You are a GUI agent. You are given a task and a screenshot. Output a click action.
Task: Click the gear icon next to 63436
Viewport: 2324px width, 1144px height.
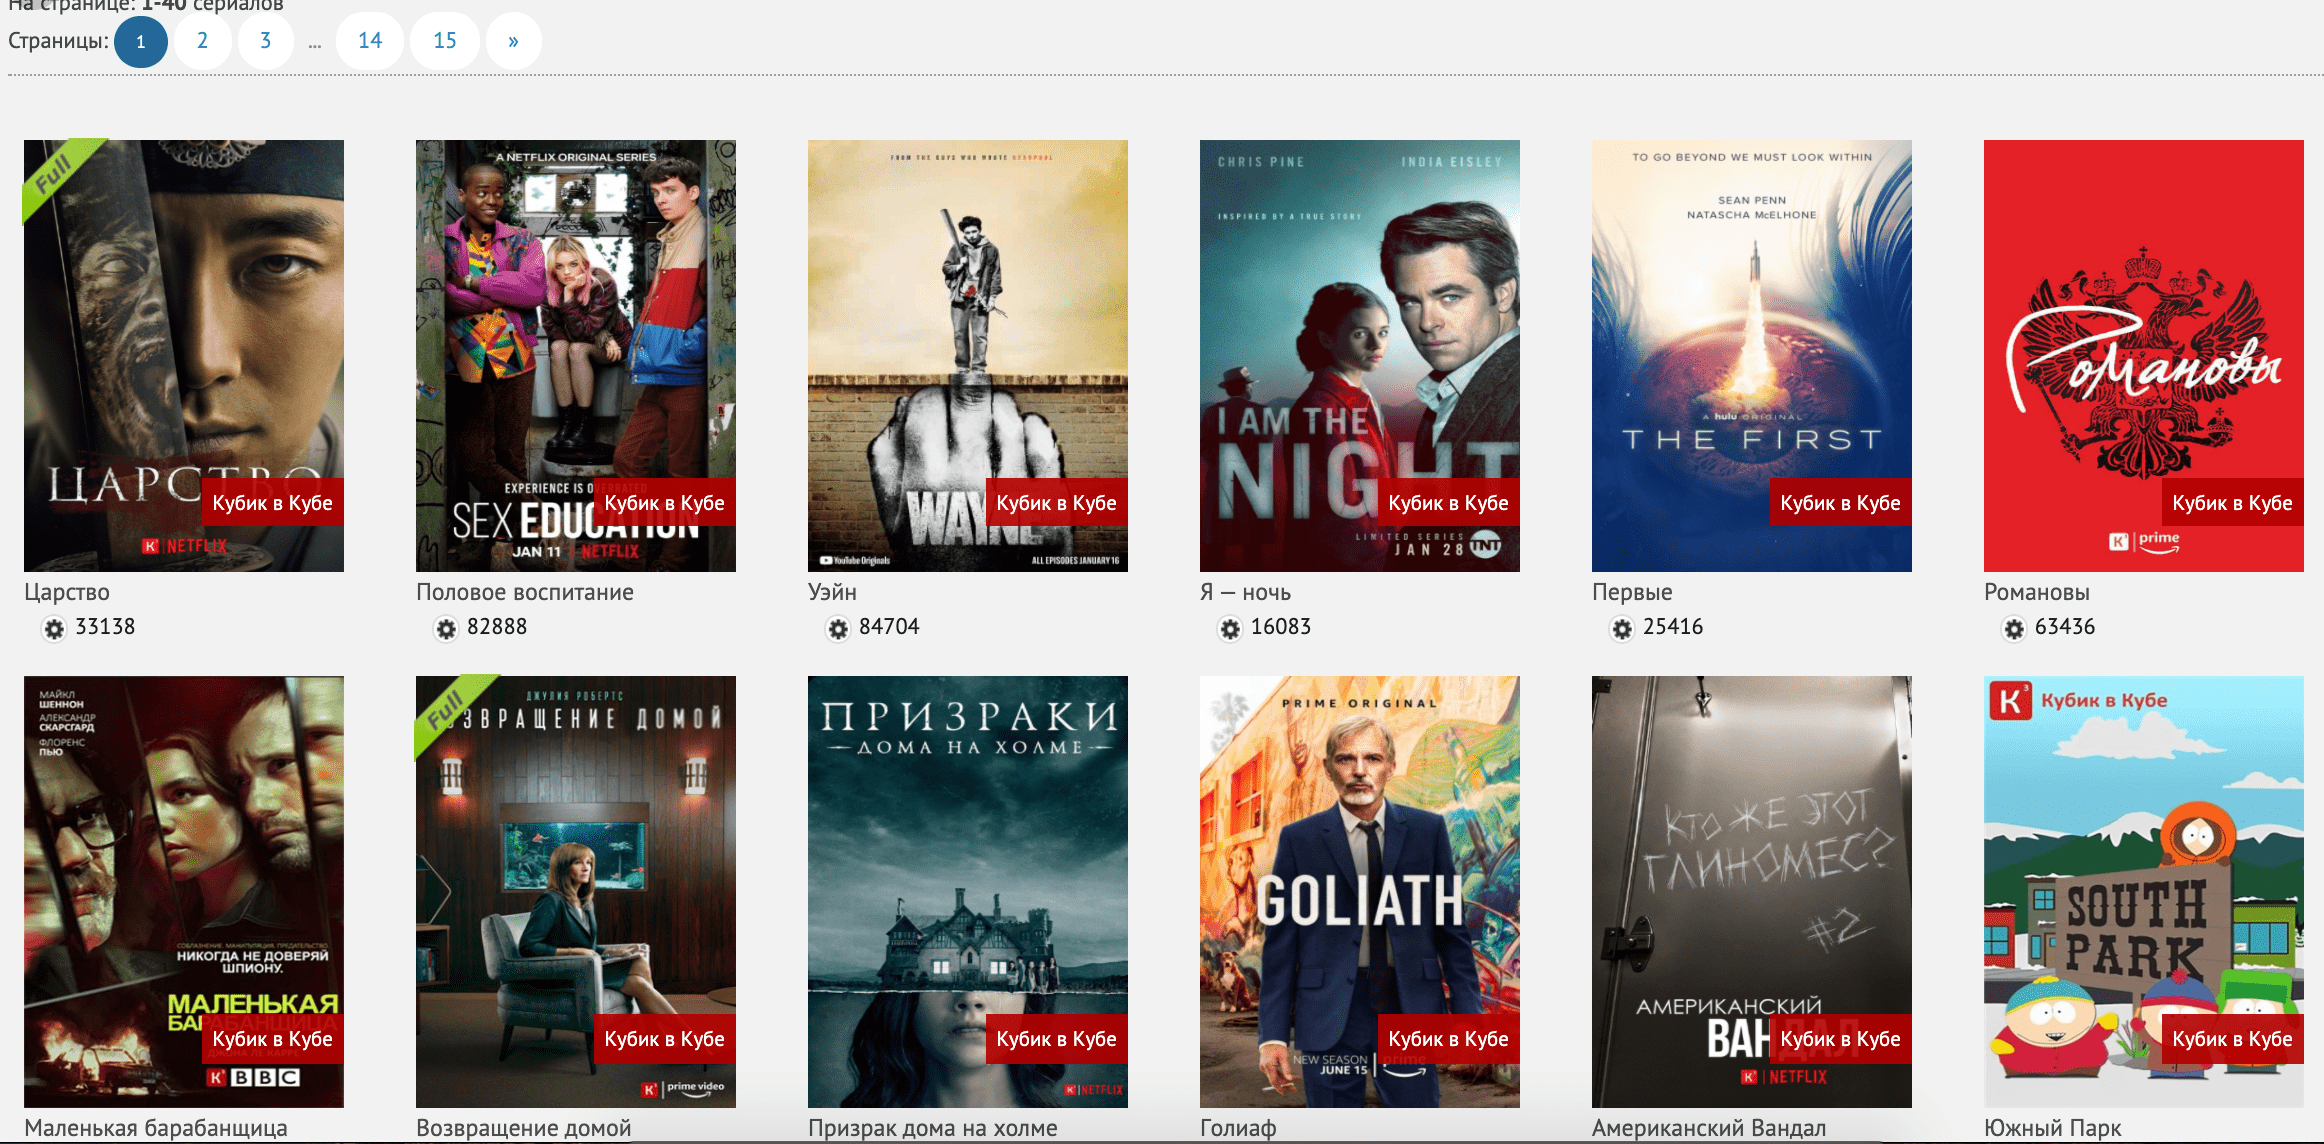(x=2014, y=628)
